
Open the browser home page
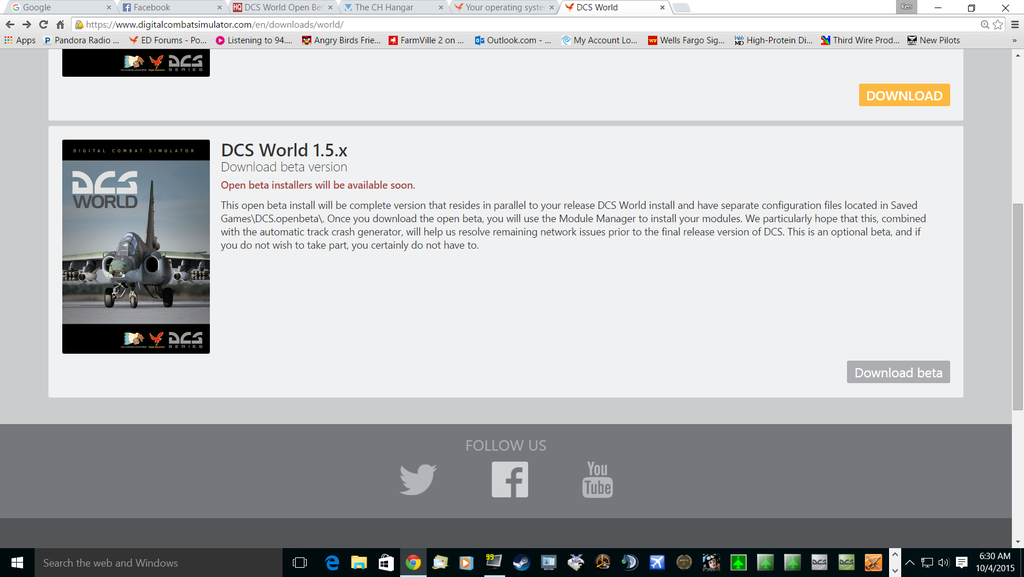click(60, 24)
